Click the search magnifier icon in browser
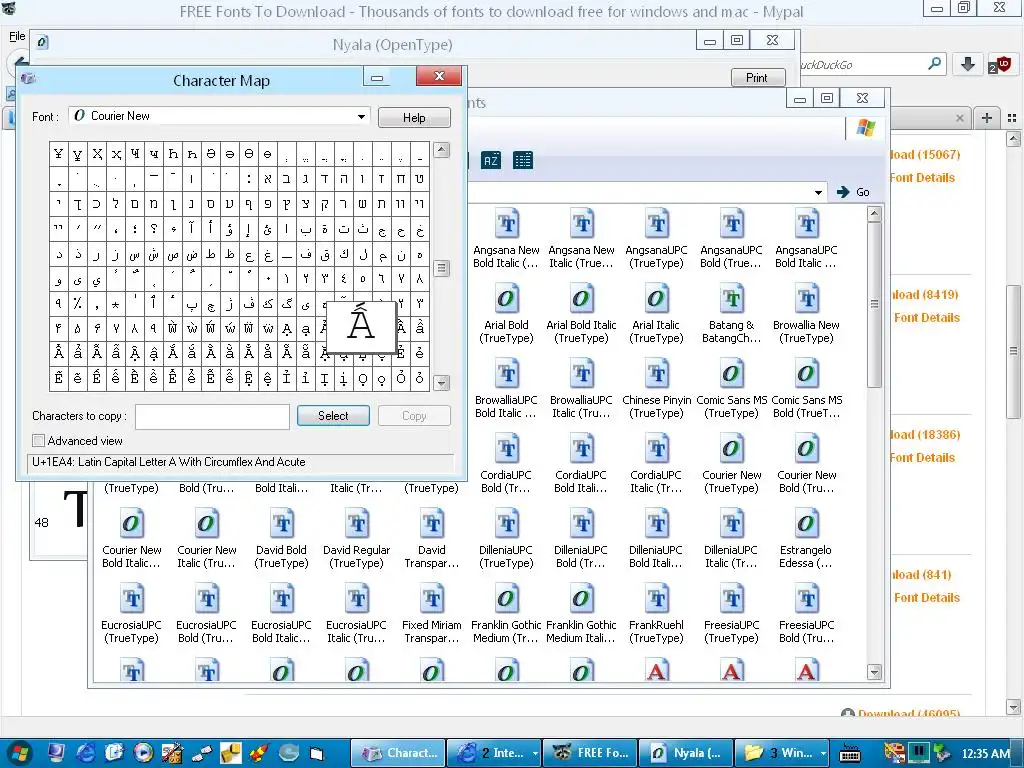 coord(935,64)
